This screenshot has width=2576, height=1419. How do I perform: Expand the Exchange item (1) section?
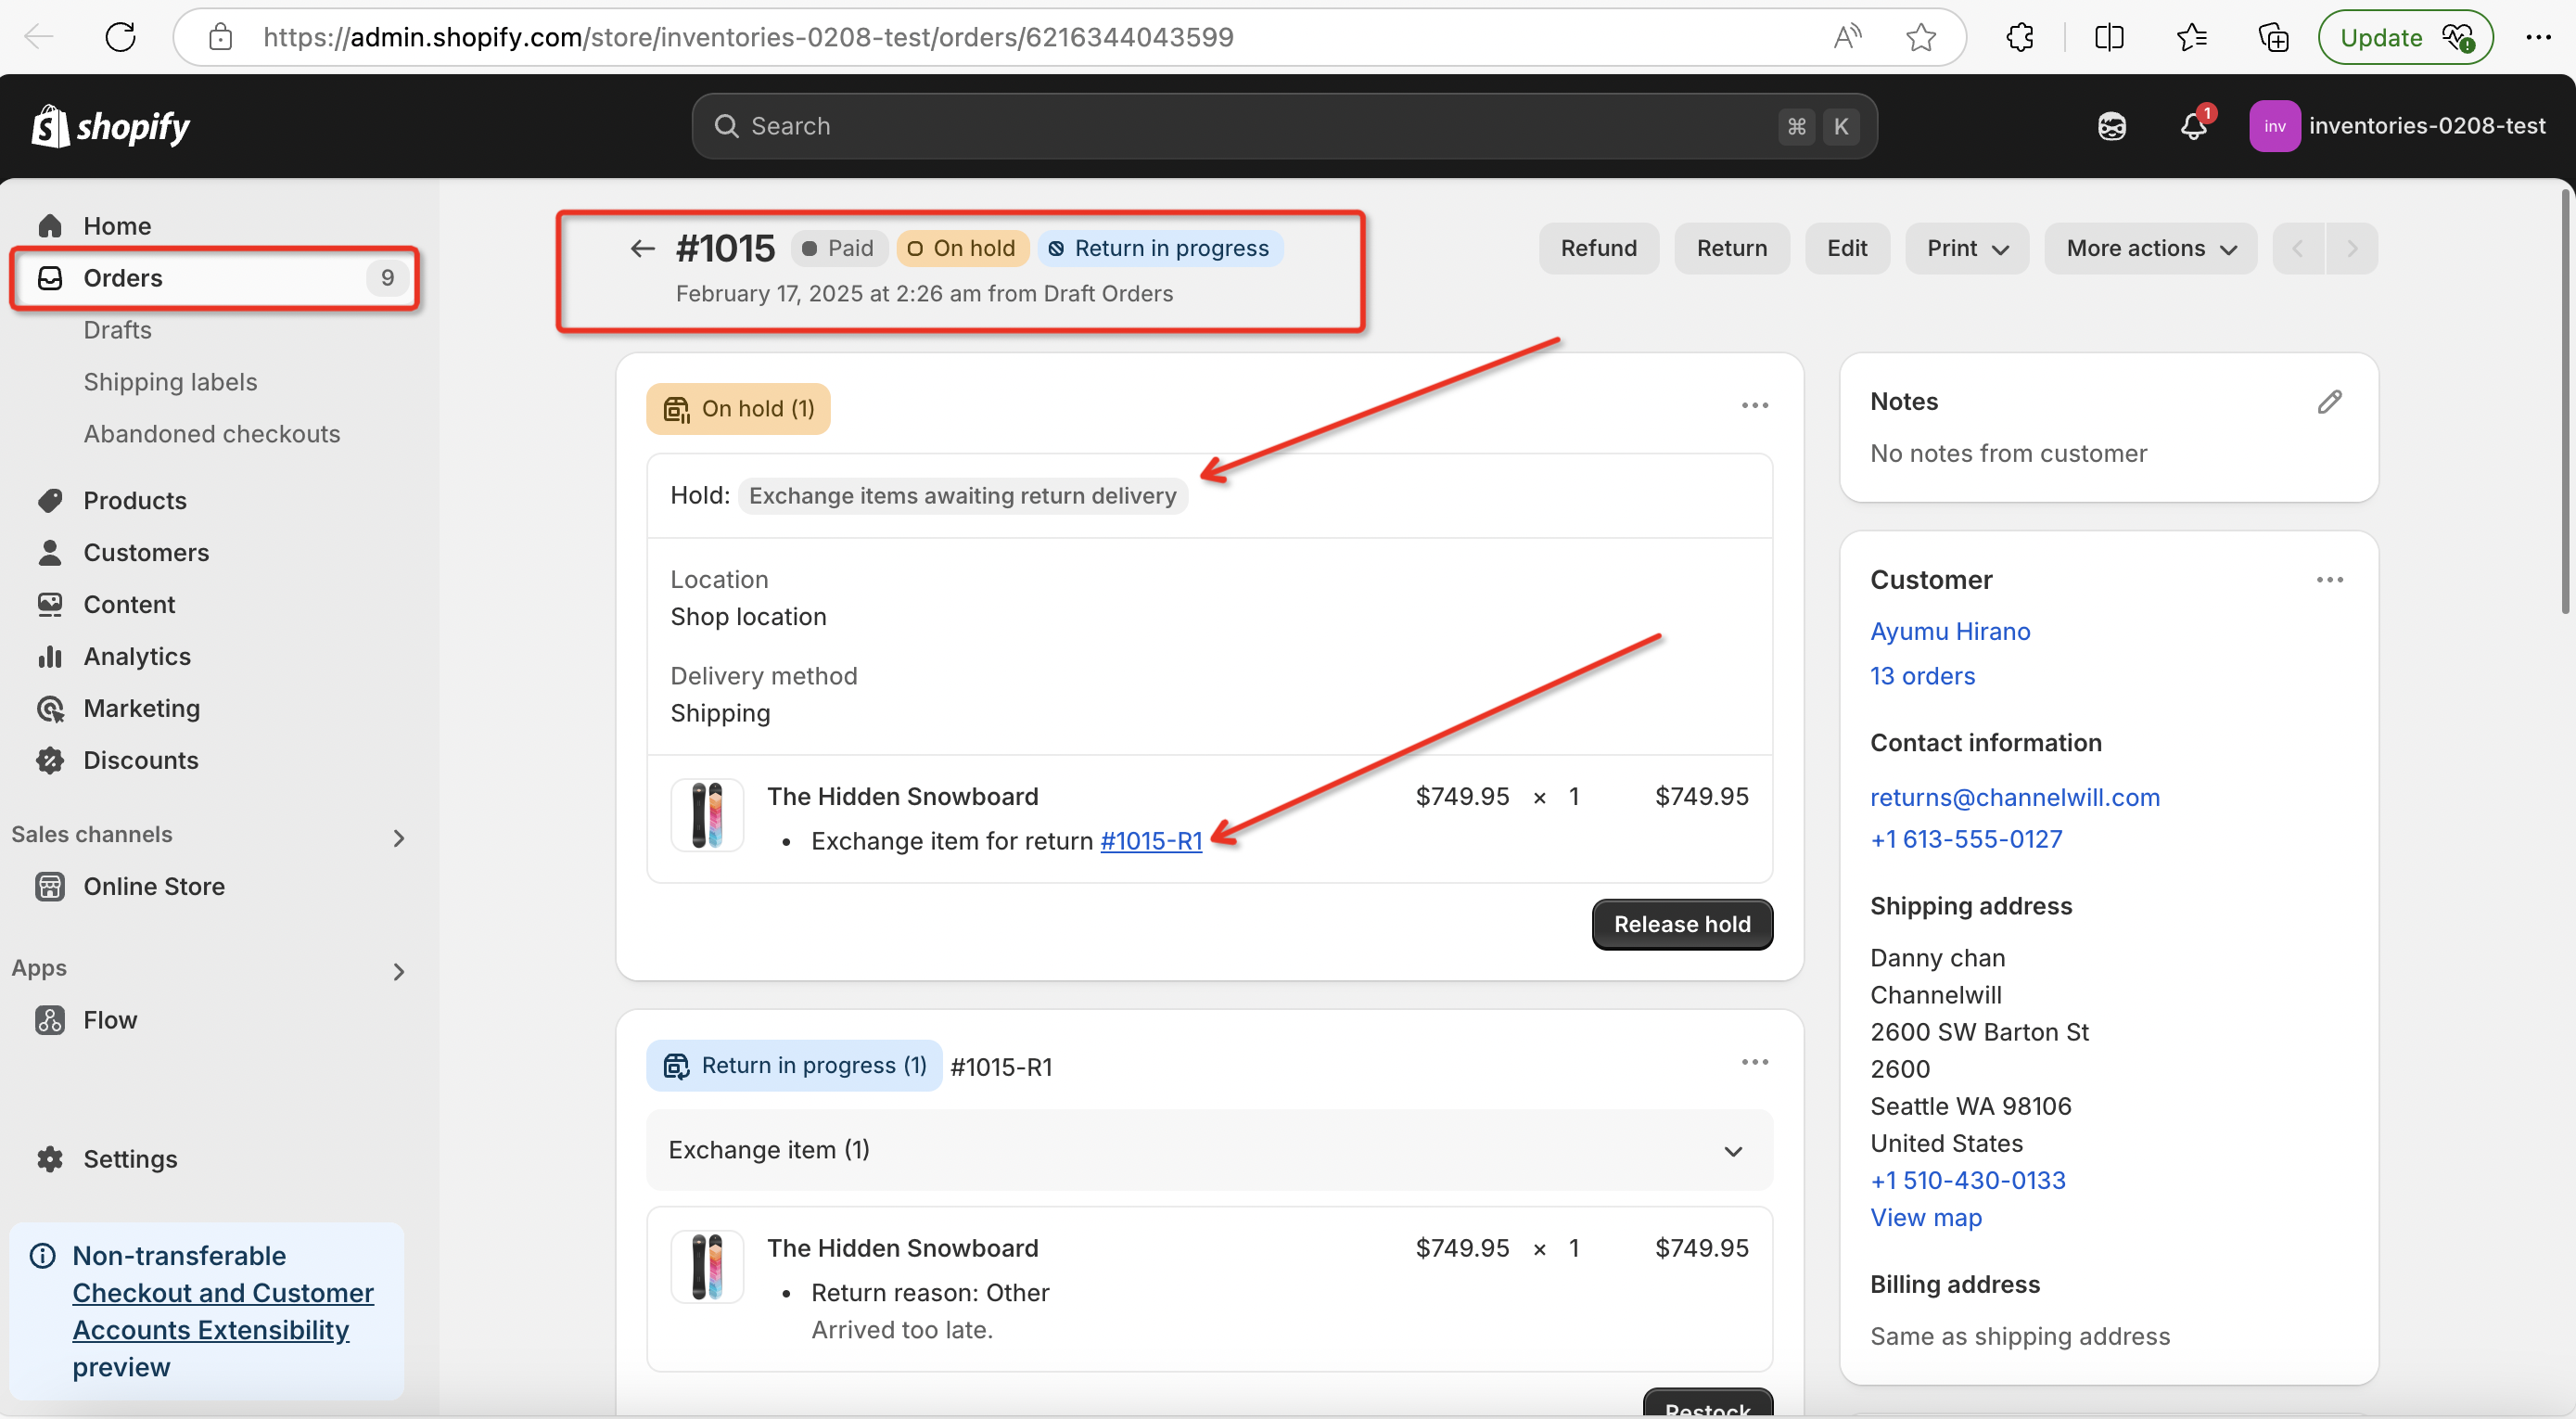1732,1151
